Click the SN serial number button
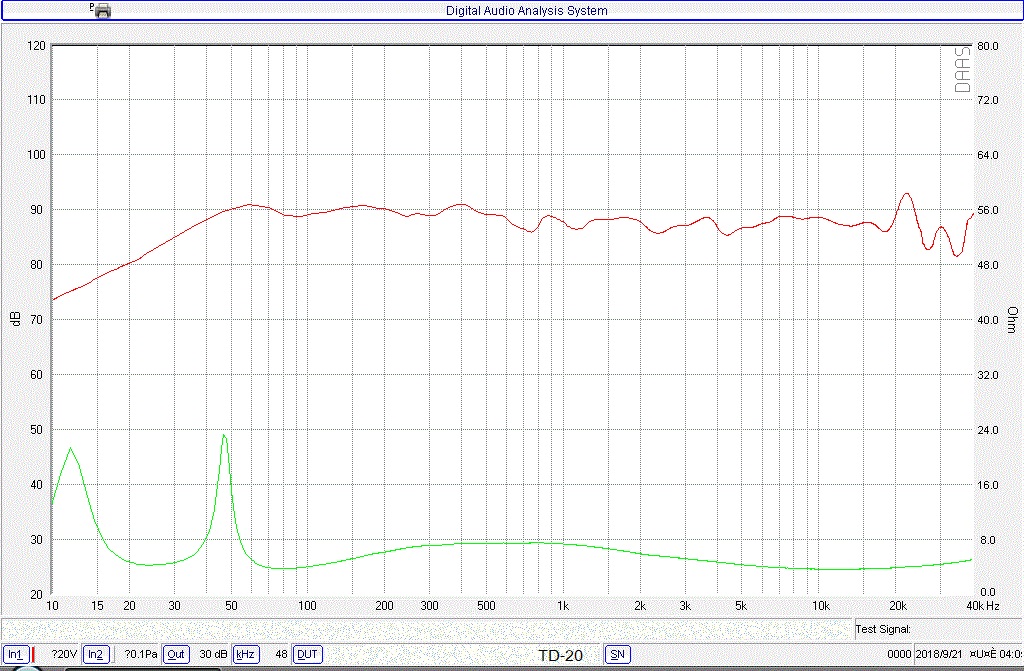 (618, 655)
